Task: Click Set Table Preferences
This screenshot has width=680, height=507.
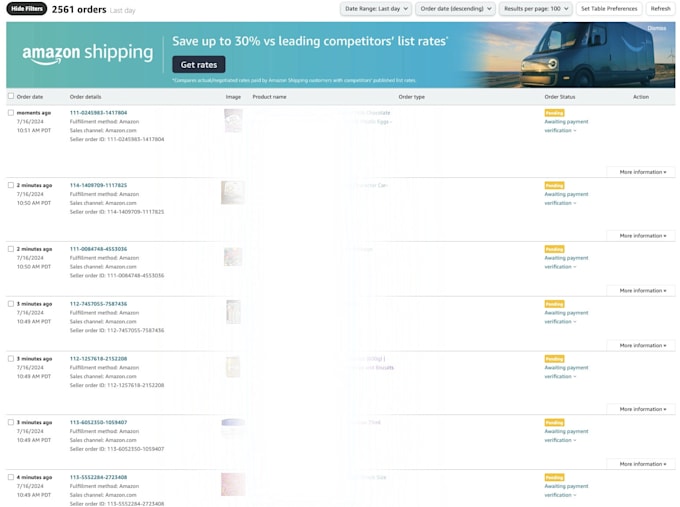Action: [609, 9]
